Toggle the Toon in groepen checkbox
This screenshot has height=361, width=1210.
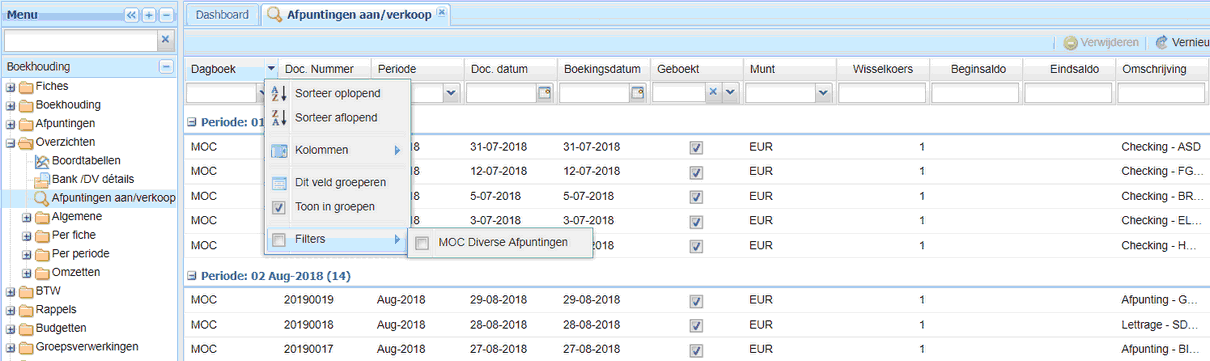click(279, 207)
